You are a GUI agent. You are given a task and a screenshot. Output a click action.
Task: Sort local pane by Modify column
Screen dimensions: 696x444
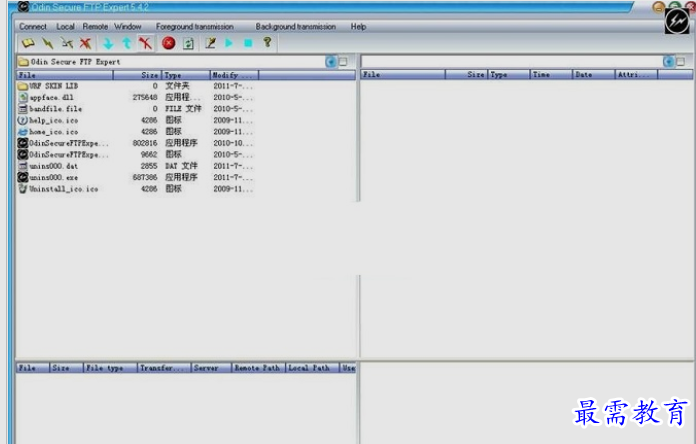(x=234, y=75)
